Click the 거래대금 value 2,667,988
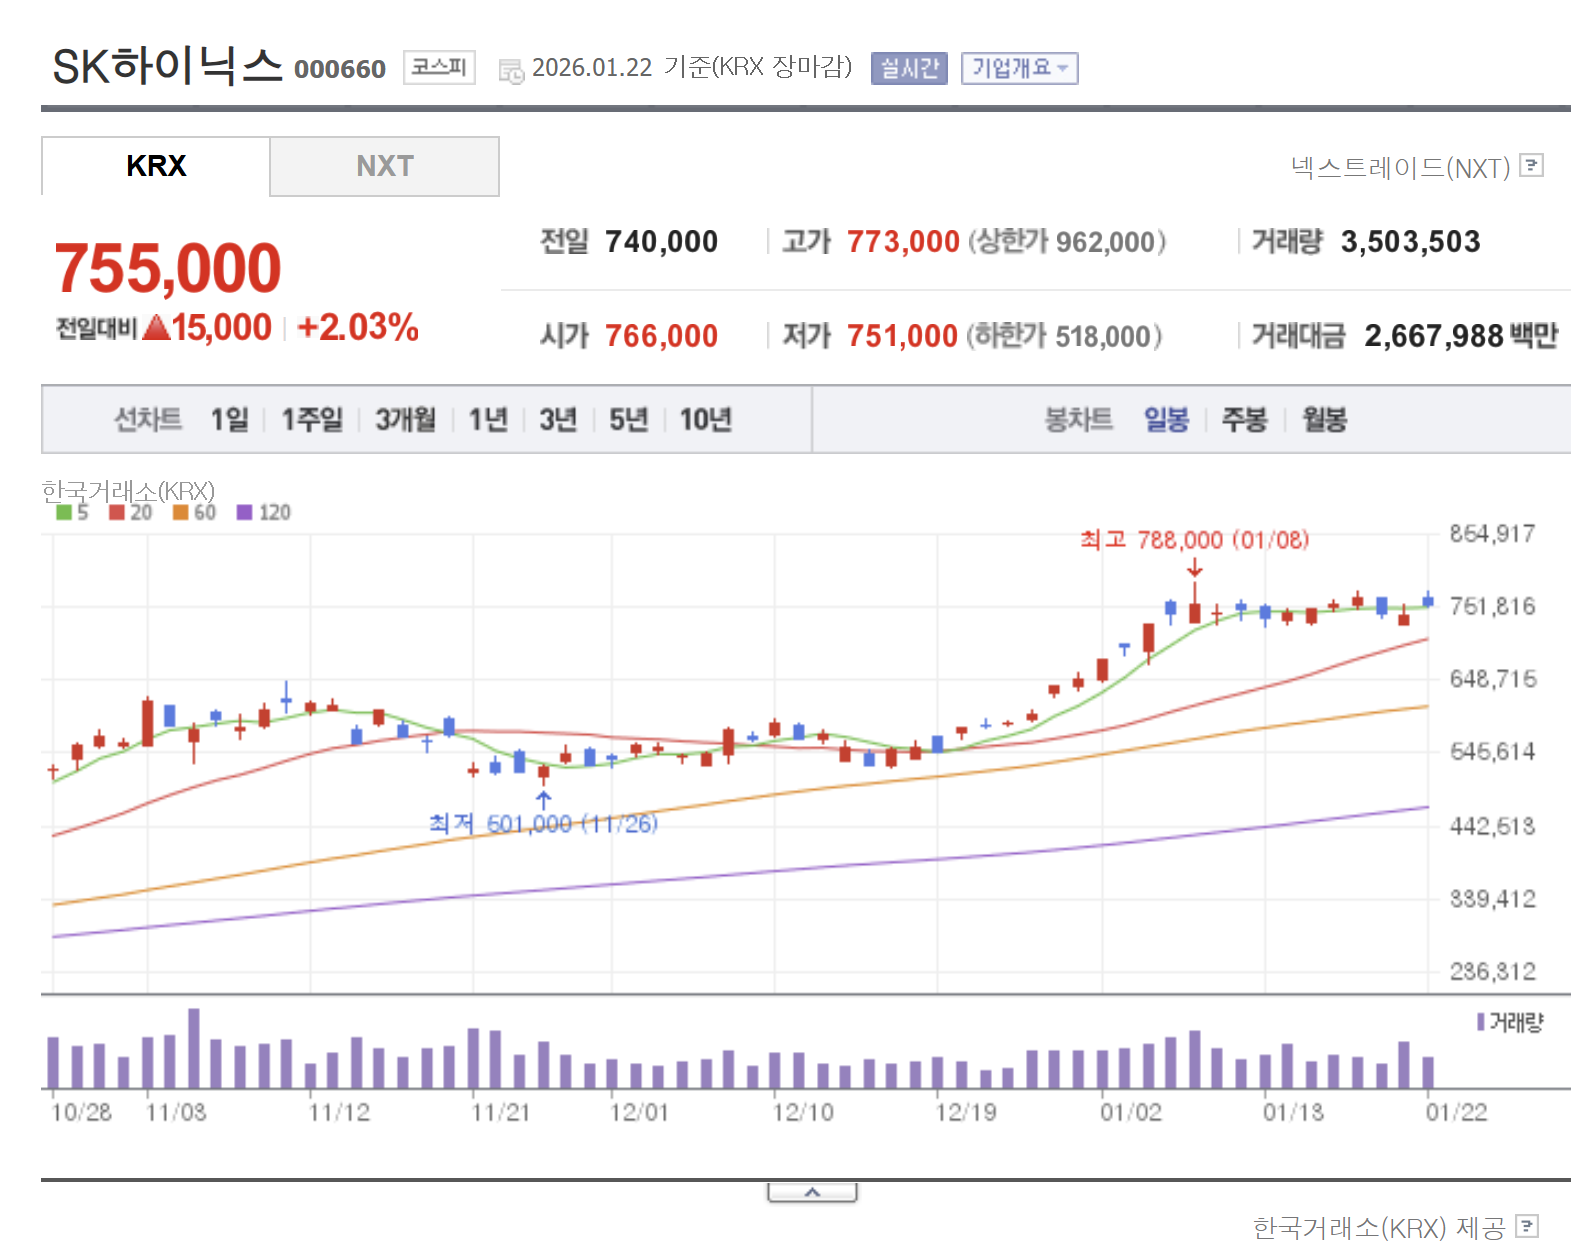The image size is (1571, 1251). 1434,336
